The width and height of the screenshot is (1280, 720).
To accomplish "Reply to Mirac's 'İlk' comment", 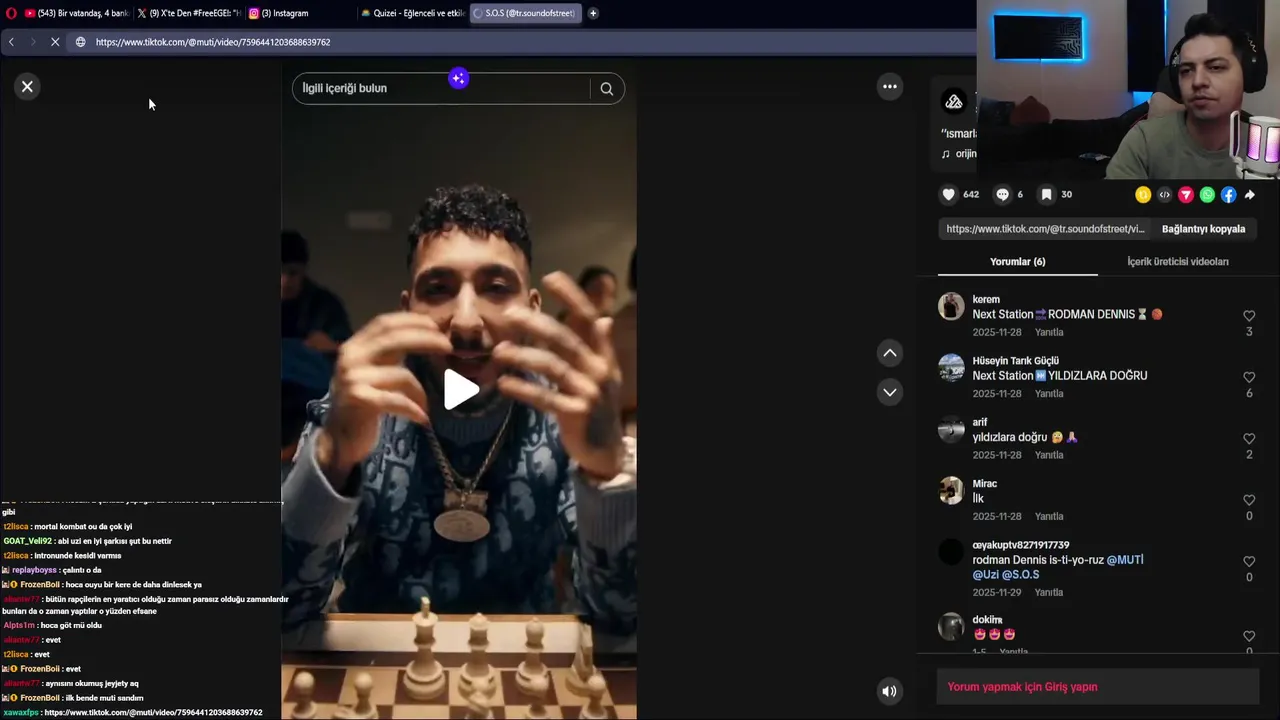I will [x=1048, y=517].
